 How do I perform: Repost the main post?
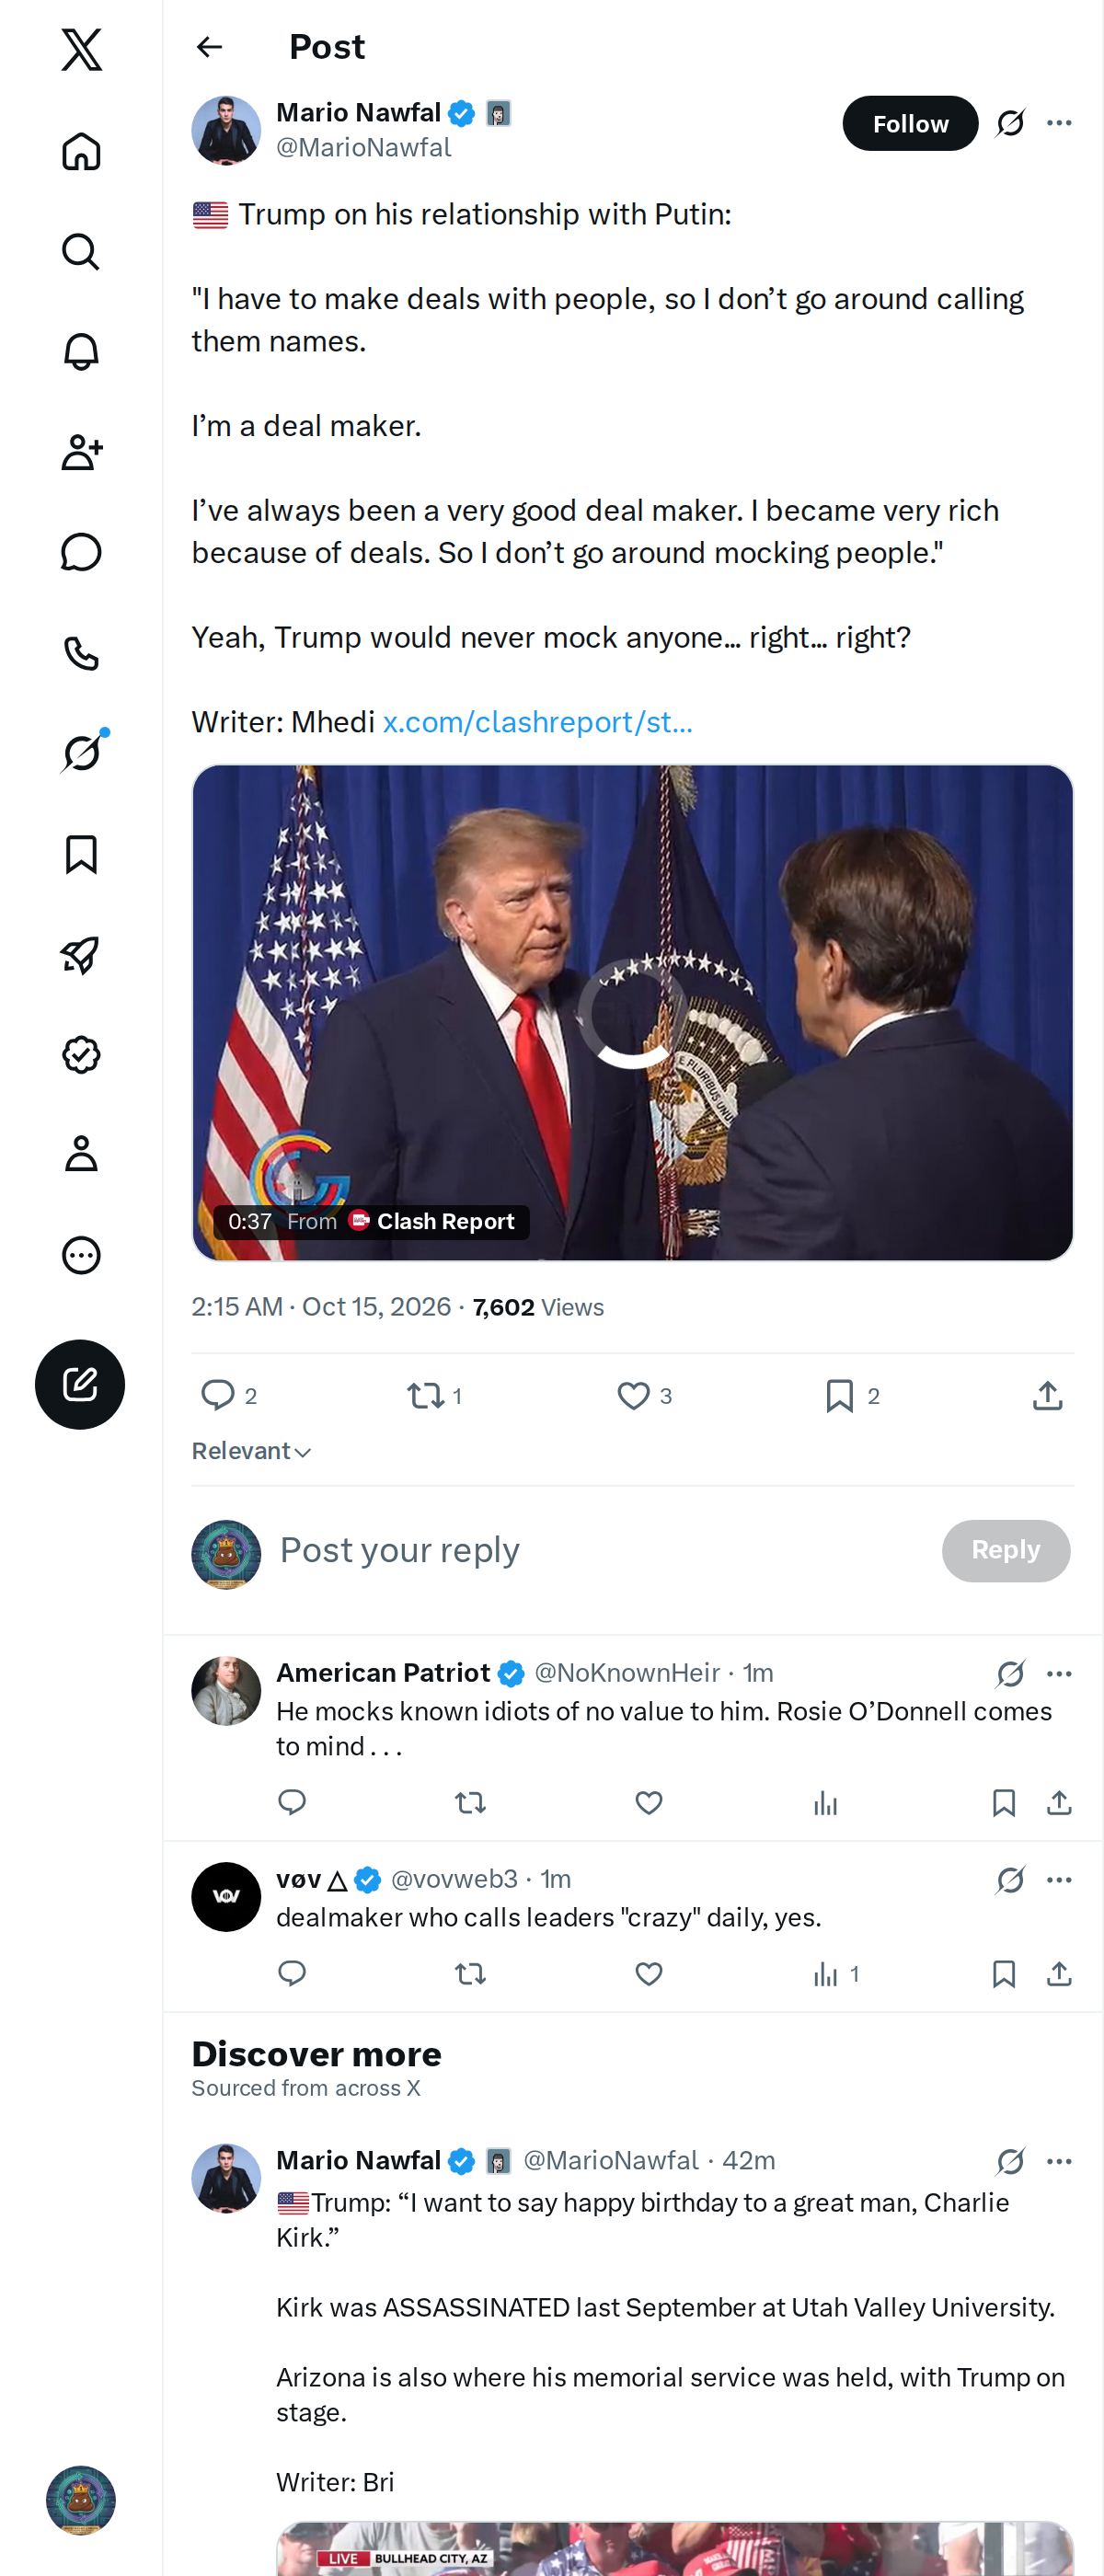coord(434,1395)
